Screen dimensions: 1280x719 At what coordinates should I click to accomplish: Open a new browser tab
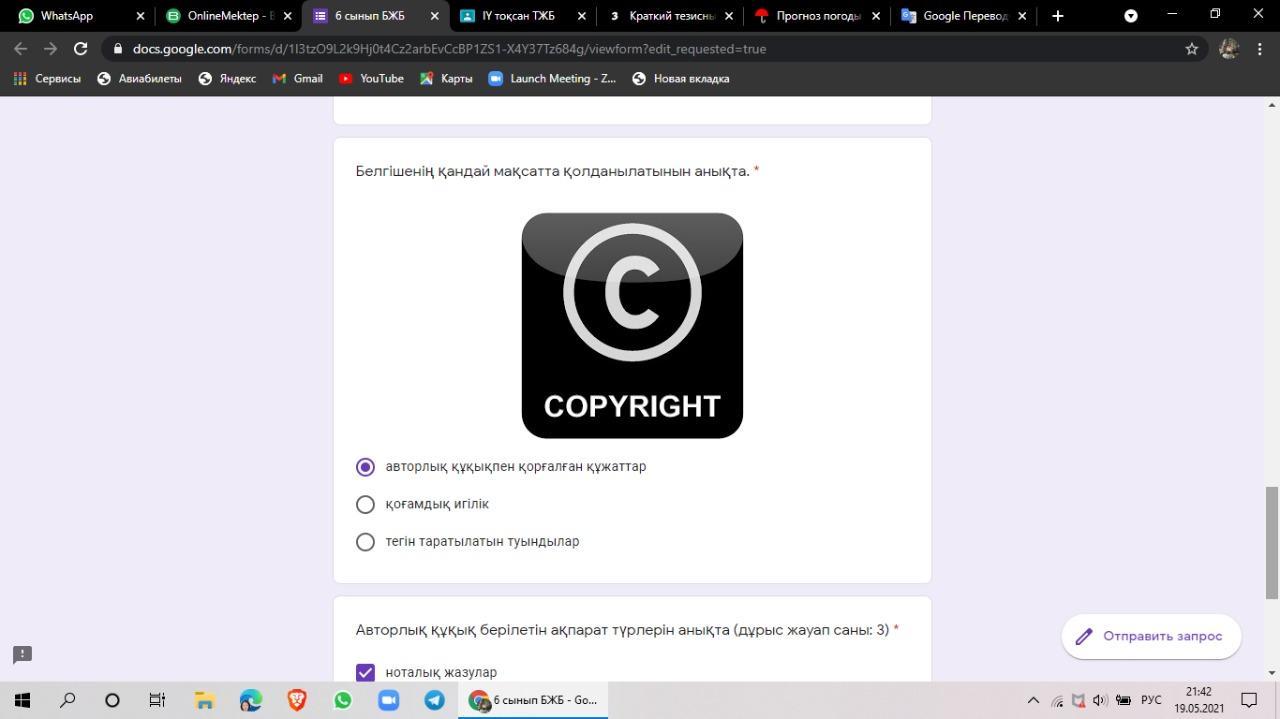[1057, 16]
